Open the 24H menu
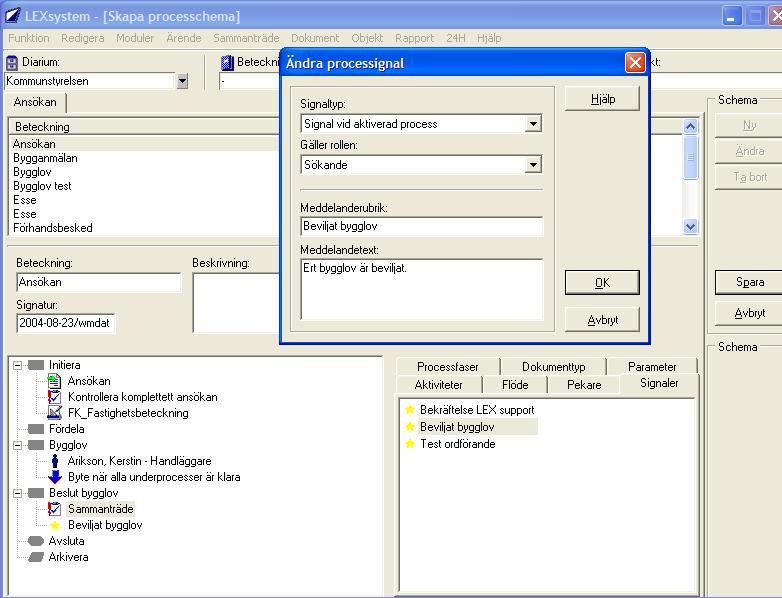Viewport: 782px width, 598px height. pyautogui.click(x=456, y=38)
